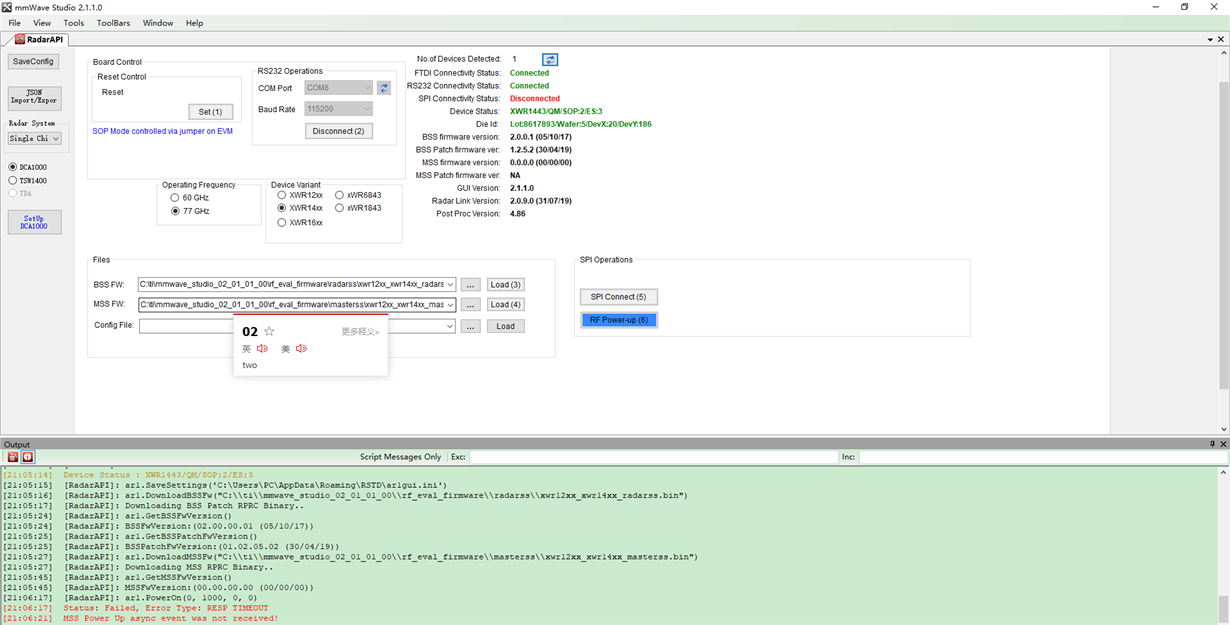
Task: Click the SaveConfig button
Action: pos(34,62)
